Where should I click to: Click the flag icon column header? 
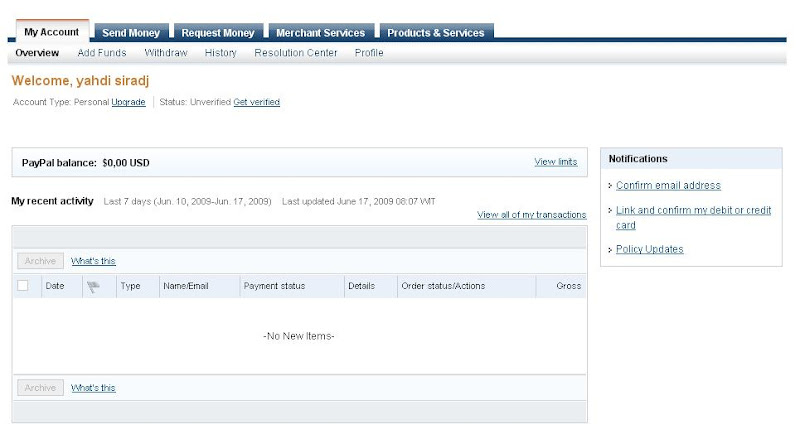click(x=93, y=287)
